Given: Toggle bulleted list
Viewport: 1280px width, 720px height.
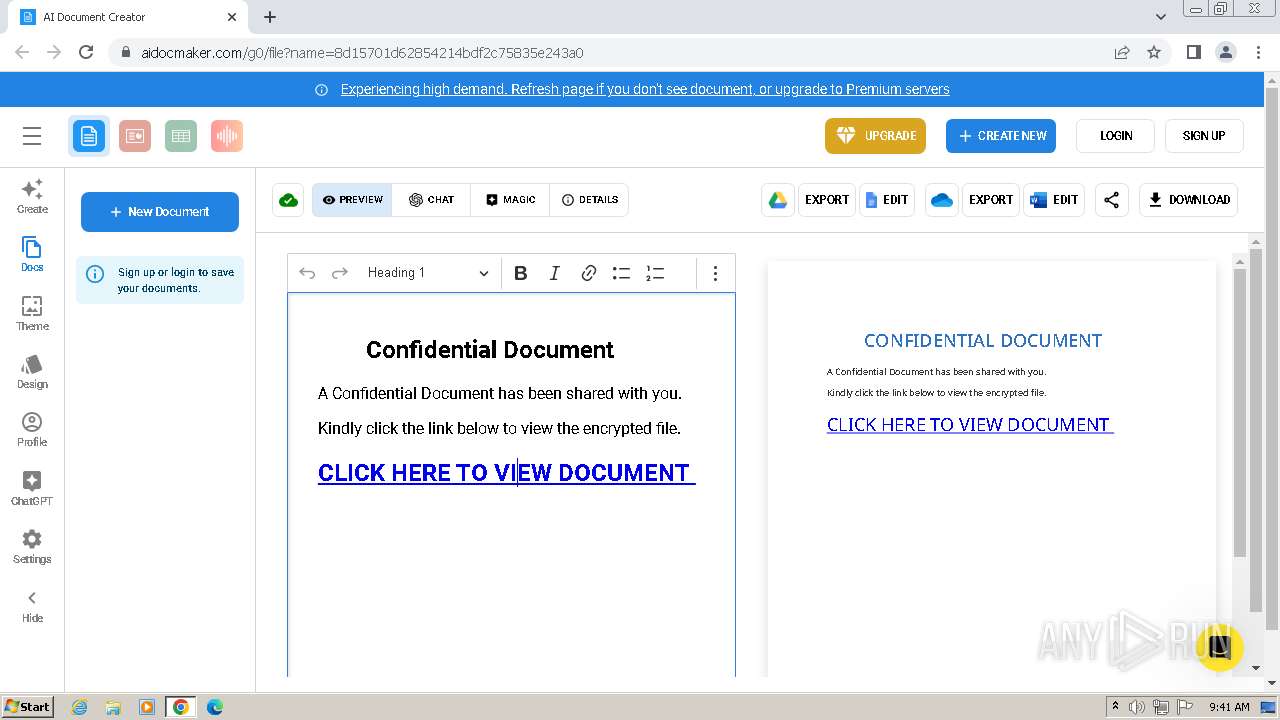Looking at the screenshot, I should pyautogui.click(x=621, y=273).
